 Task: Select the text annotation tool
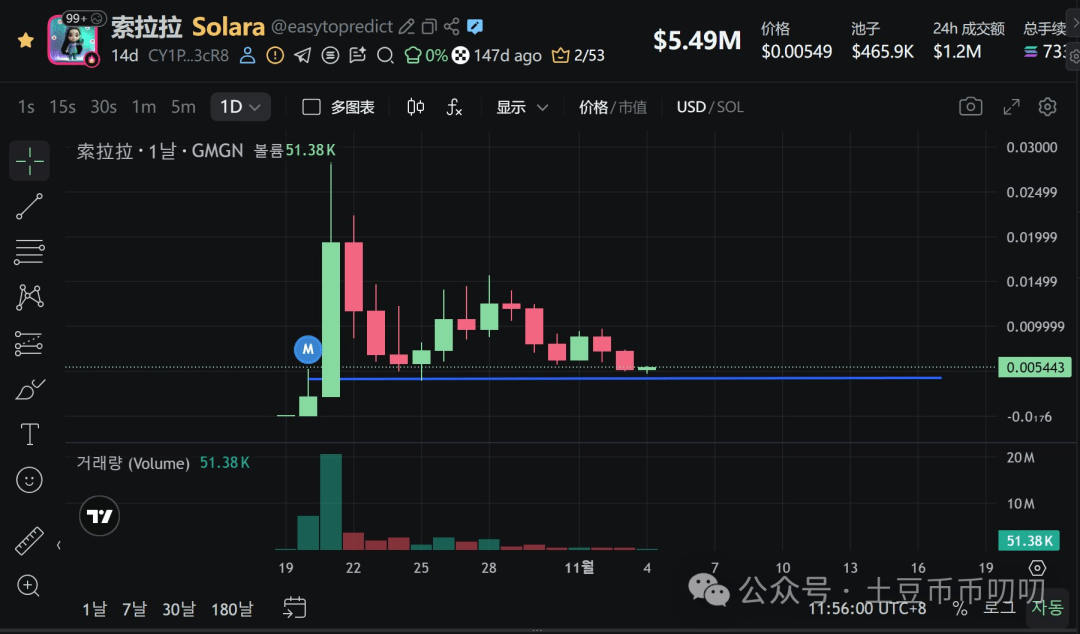(x=29, y=434)
